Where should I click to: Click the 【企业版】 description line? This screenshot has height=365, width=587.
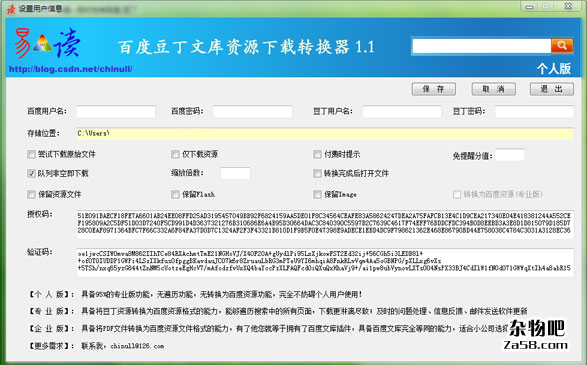tap(268, 329)
